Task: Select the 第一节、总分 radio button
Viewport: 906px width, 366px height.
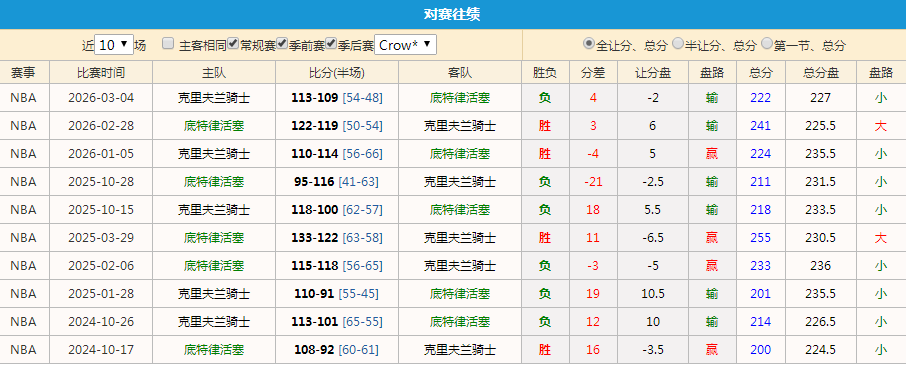Action: pos(767,43)
